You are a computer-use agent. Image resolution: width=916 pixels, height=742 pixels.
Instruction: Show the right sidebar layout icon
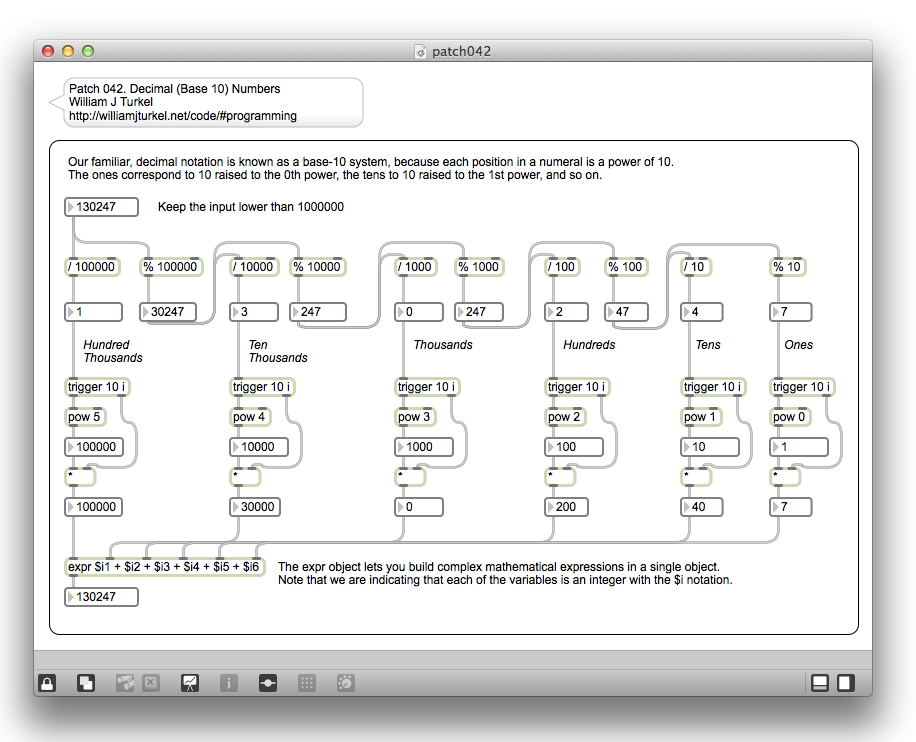tap(846, 683)
